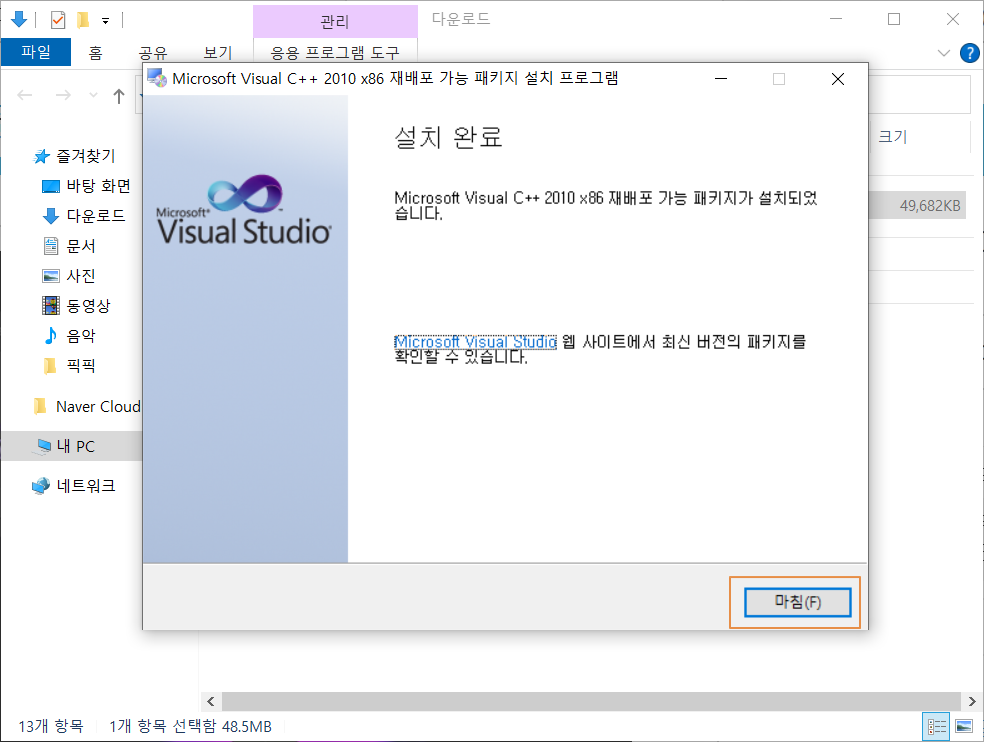Viewport: 984px width, 742px height.
Task: Open 동영상 in the navigation pane
Action: 88,306
